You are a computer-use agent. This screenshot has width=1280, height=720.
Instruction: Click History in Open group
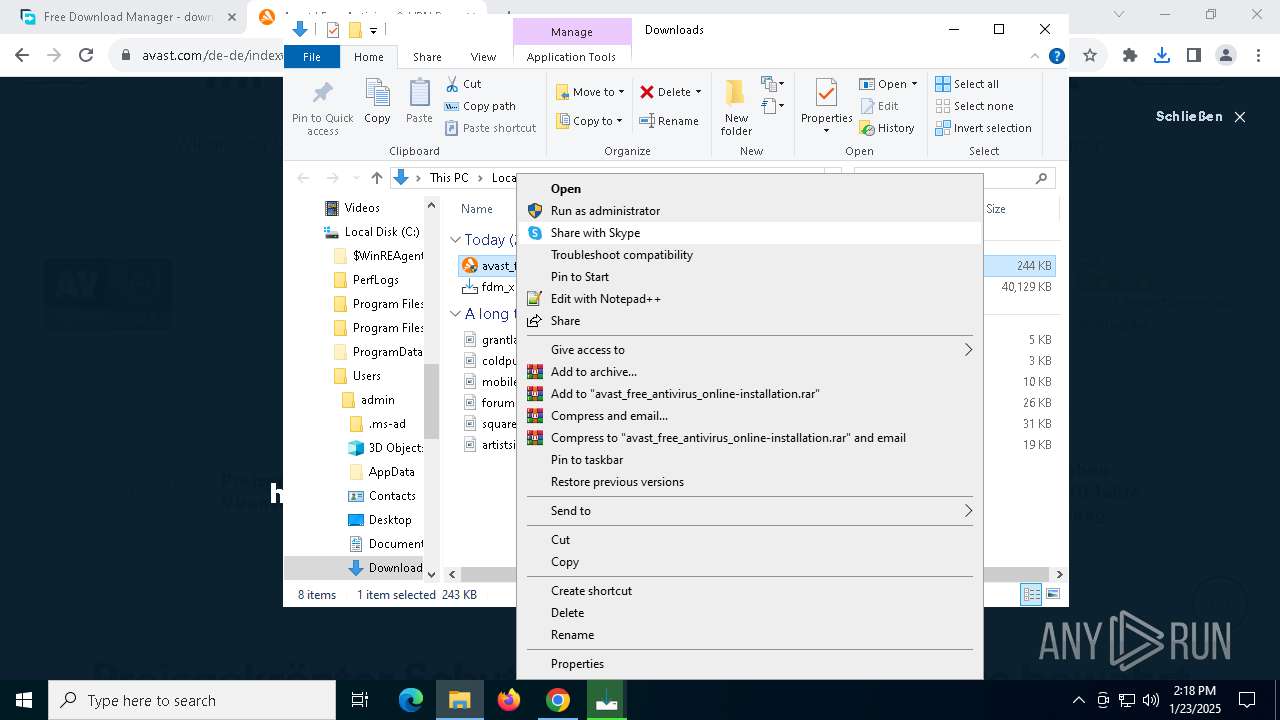(x=887, y=128)
